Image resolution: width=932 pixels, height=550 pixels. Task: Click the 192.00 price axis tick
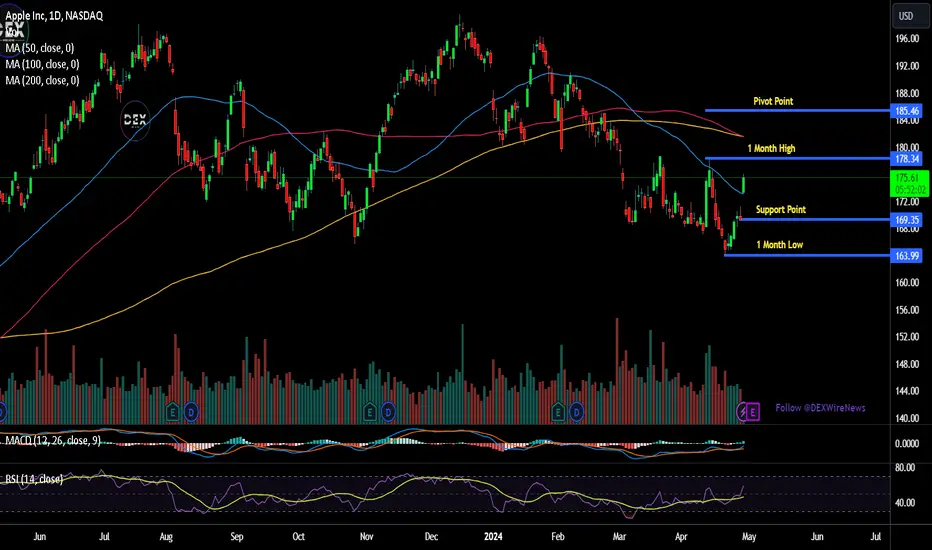907,66
